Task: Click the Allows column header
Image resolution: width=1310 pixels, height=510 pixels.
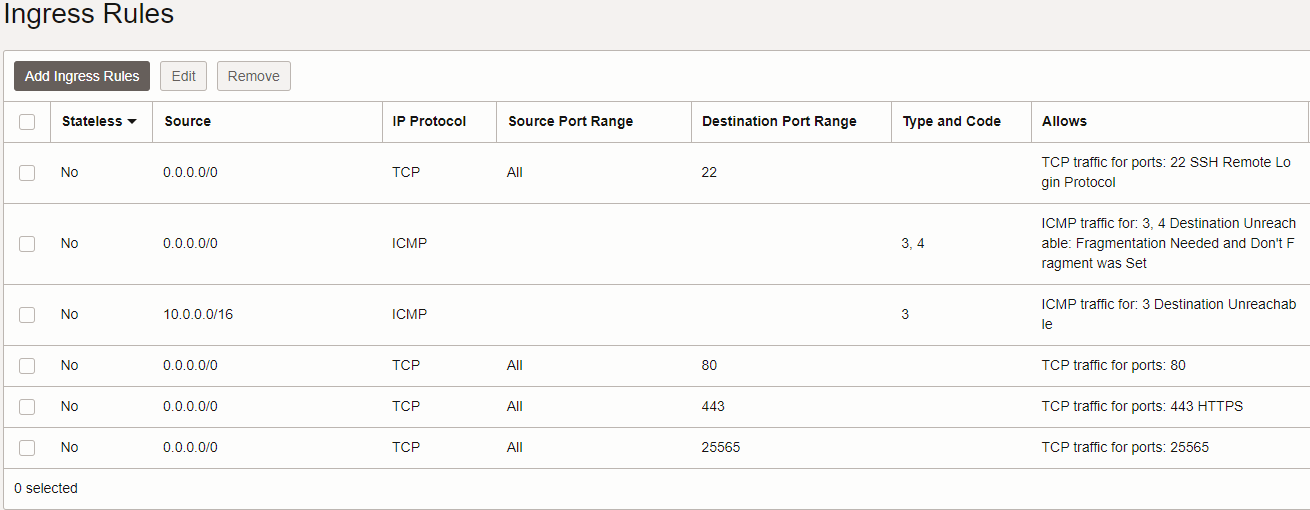Action: tap(1064, 121)
